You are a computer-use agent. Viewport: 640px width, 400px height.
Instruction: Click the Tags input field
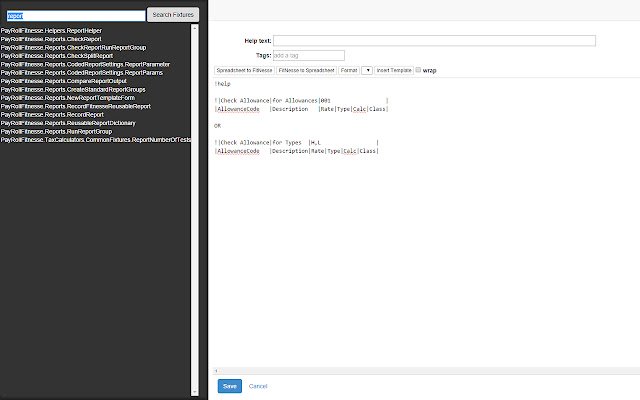click(x=309, y=56)
